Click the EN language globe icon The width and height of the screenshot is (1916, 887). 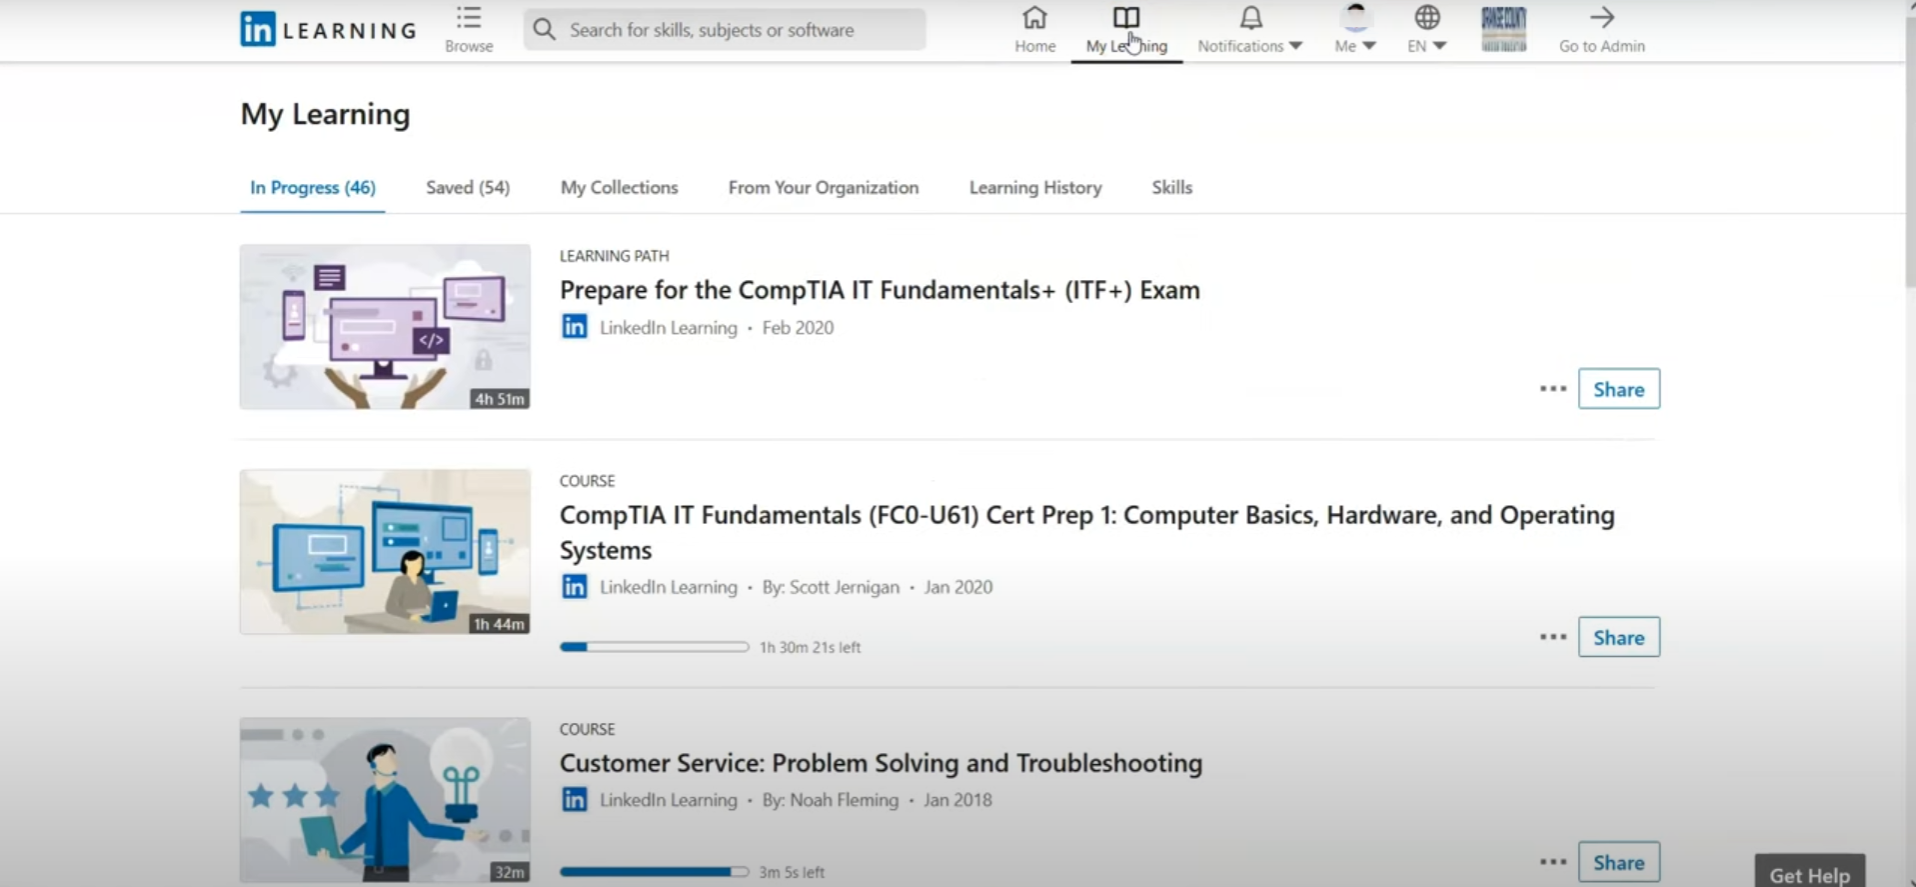pos(1427,17)
